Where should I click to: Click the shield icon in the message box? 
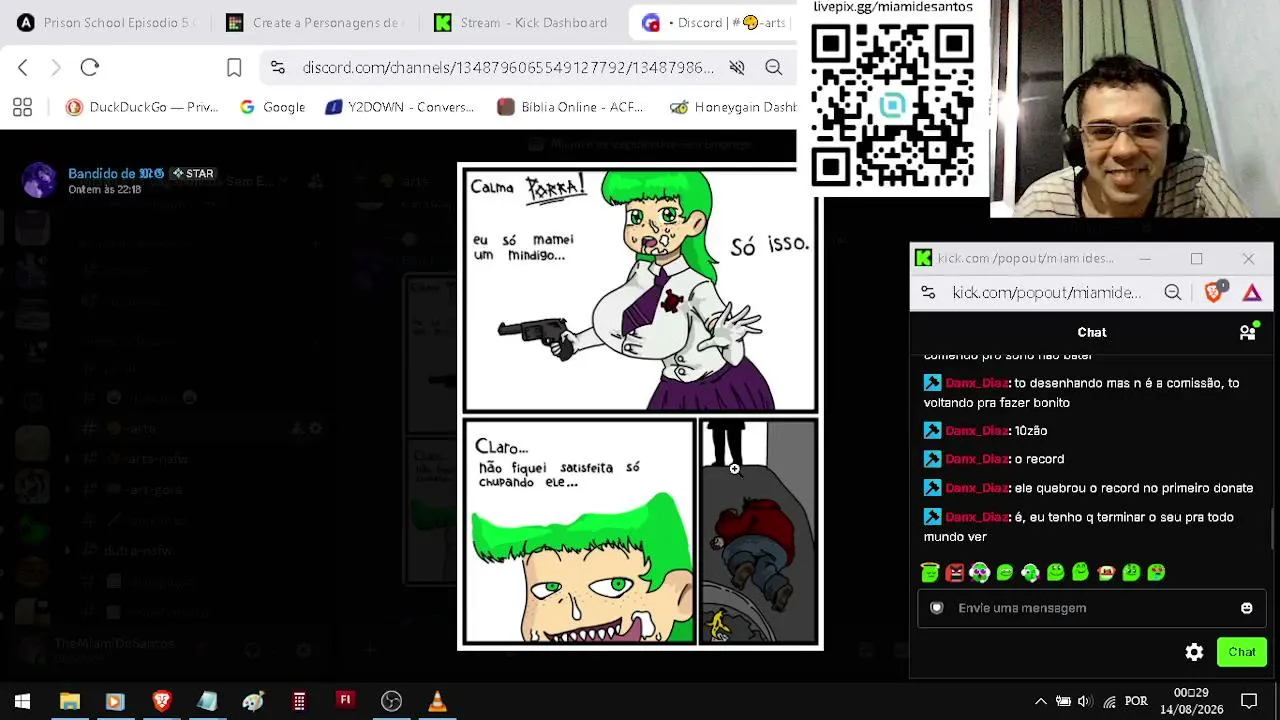click(x=937, y=608)
